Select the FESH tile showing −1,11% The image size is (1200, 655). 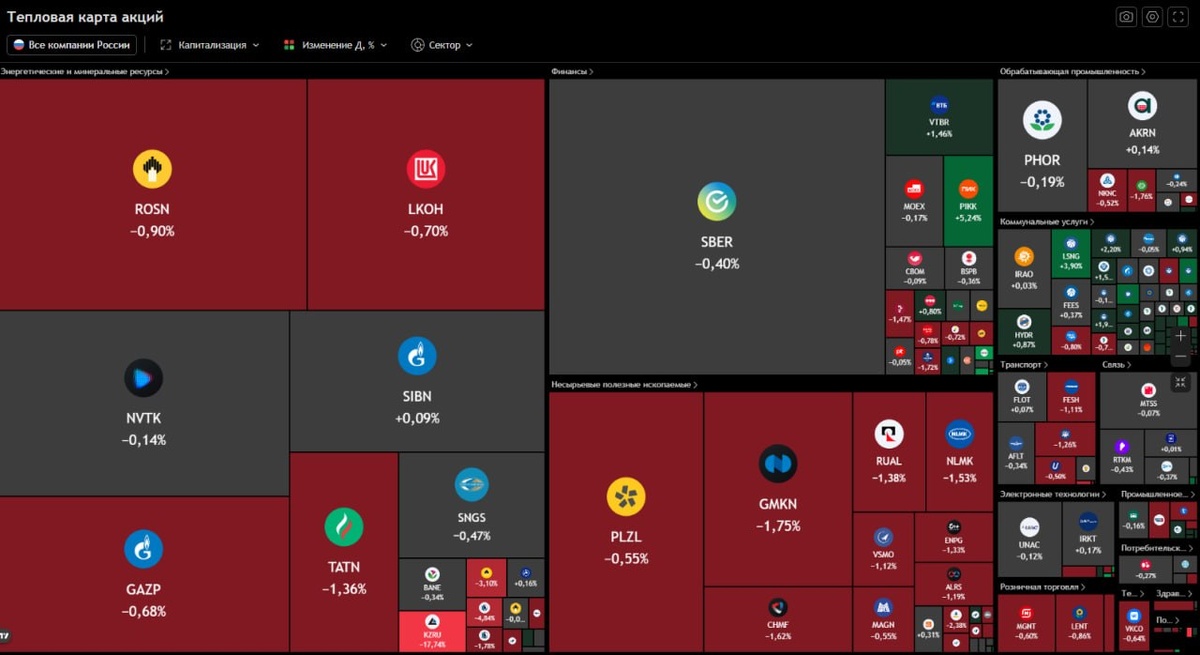click(x=1071, y=396)
